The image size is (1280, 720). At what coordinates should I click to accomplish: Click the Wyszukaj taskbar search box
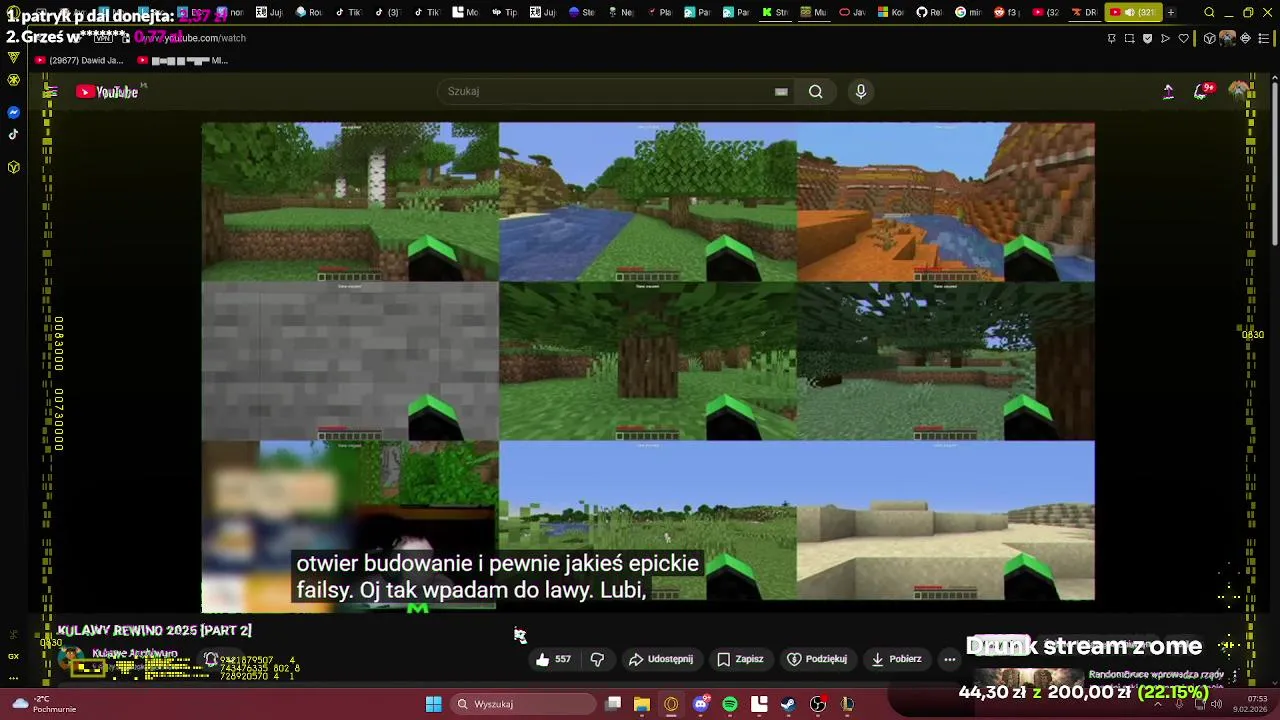pos(522,704)
